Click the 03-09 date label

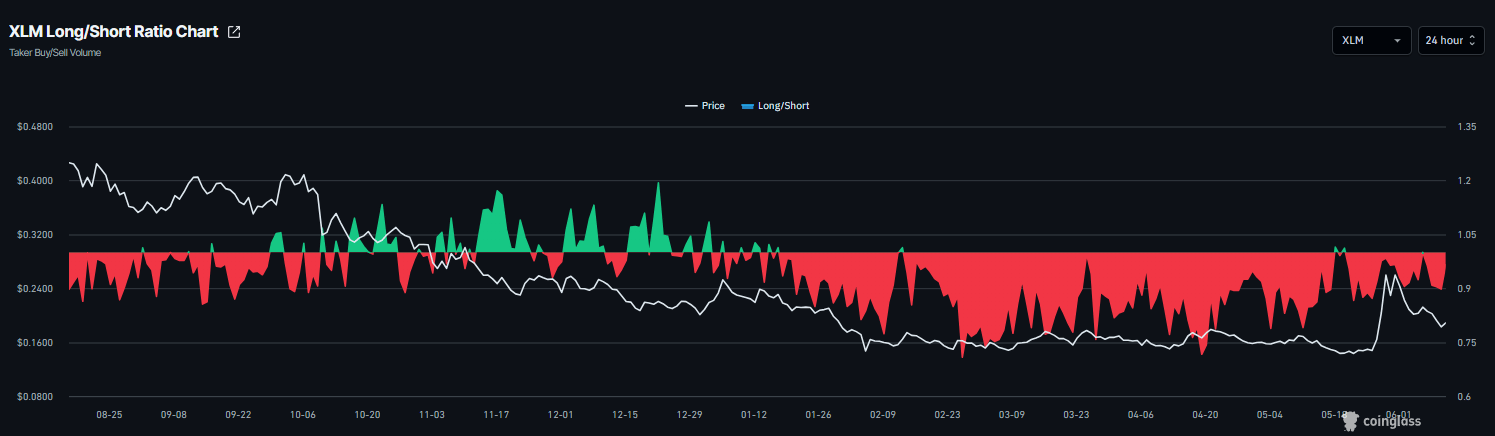coord(1012,414)
